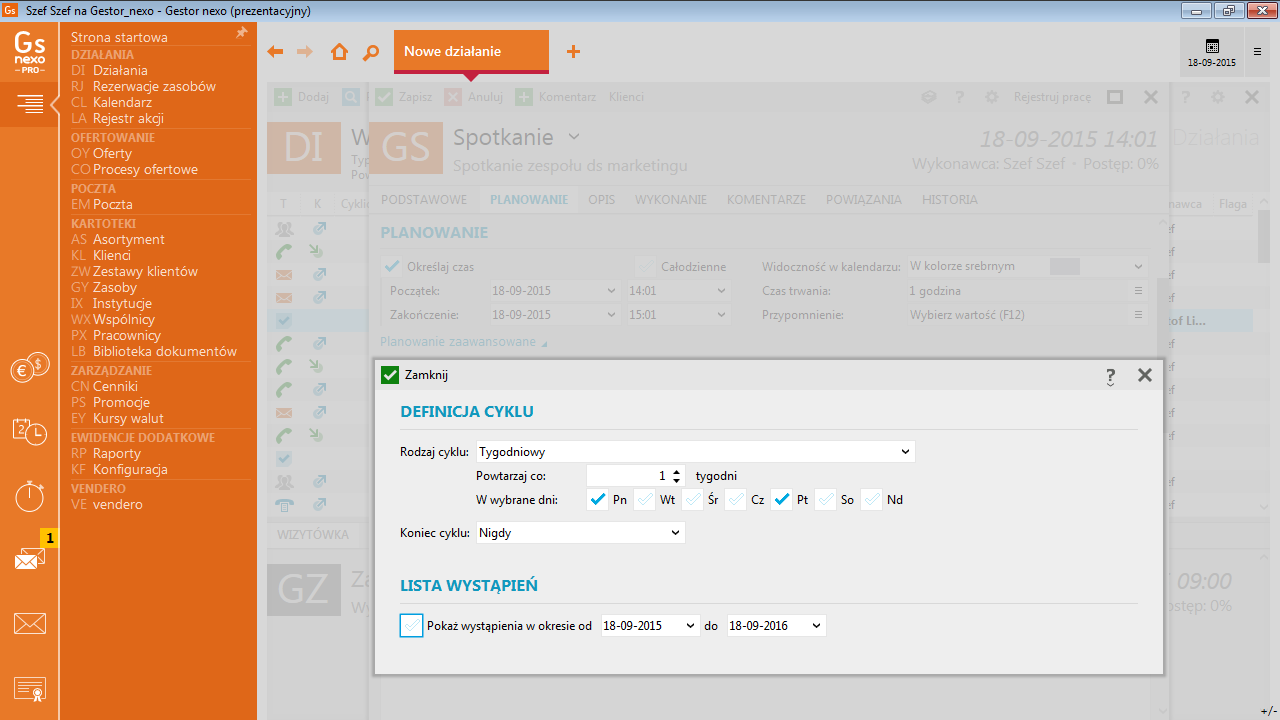Toggle the Wt weekday checkbox
The image size is (1280, 720).
coord(645,500)
